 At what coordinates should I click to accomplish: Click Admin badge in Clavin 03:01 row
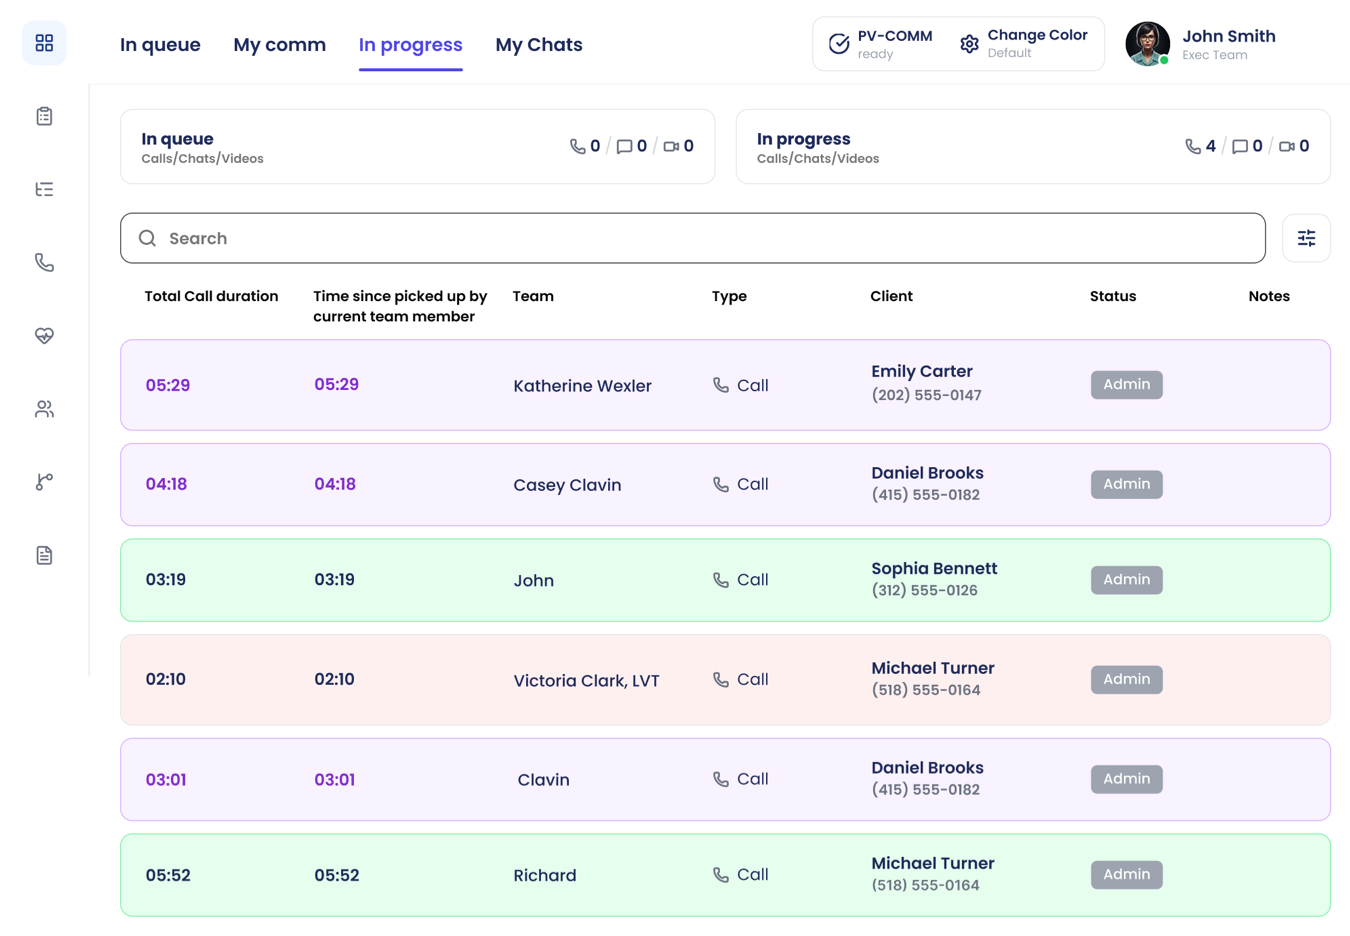pos(1126,779)
